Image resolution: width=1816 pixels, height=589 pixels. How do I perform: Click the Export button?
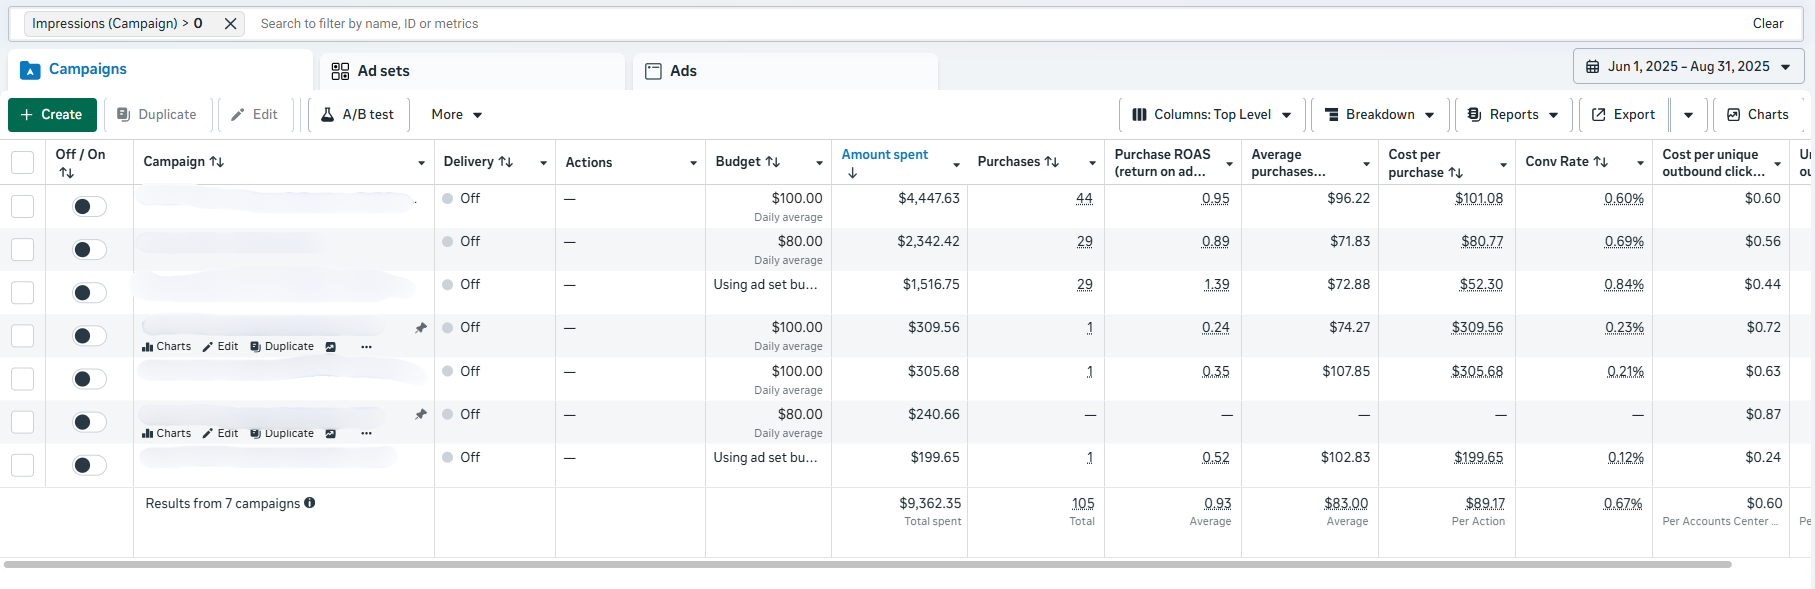point(1623,115)
